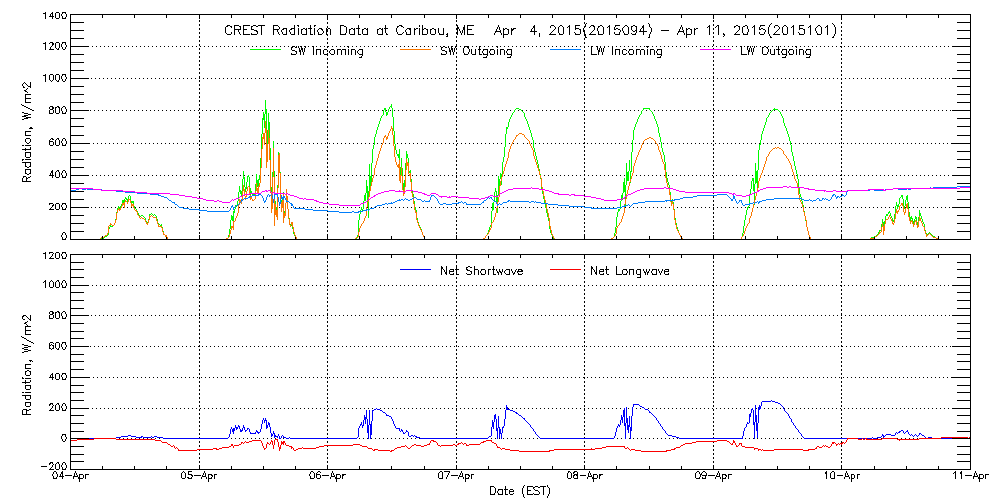The image size is (1000, 500).
Task: Click the 11-Apr date on x-axis
Action: click(x=969, y=477)
